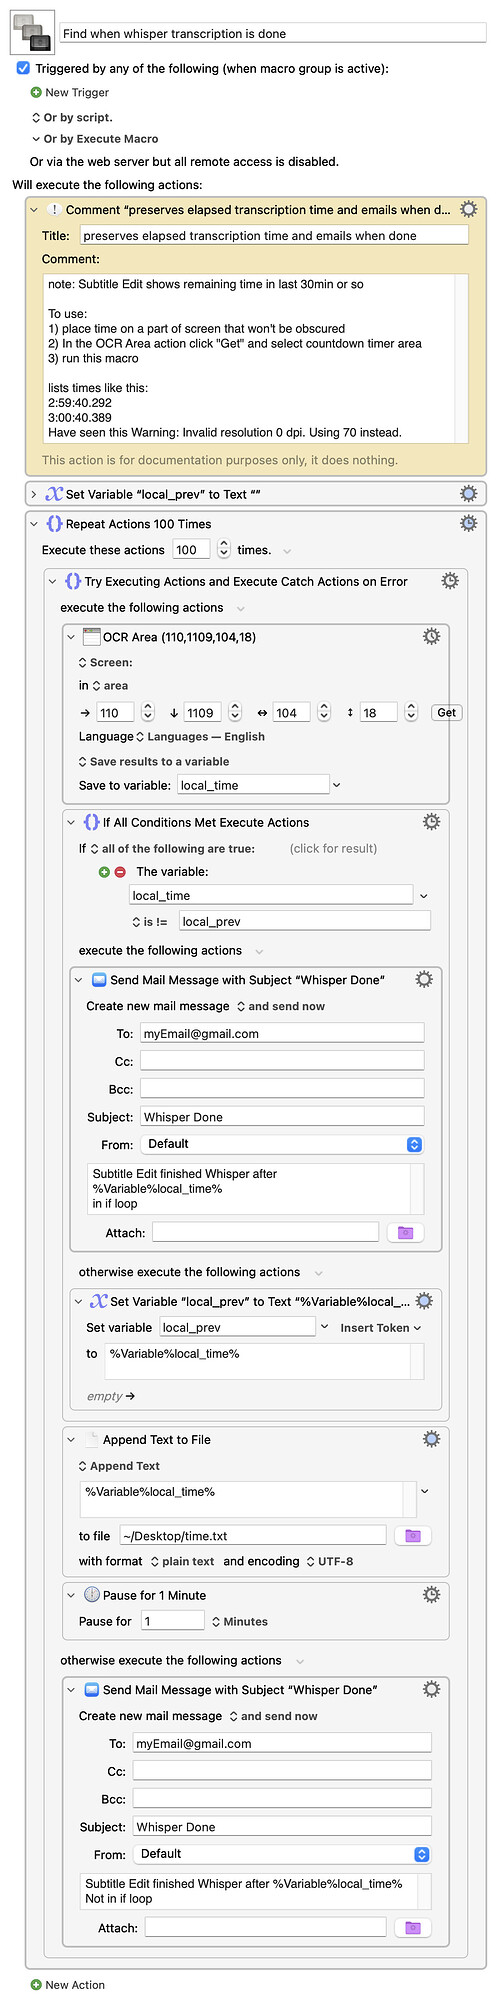The height and width of the screenshot is (2000, 496).
Task: Open gear menu for Try Executing Actions block
Action: tap(450, 580)
